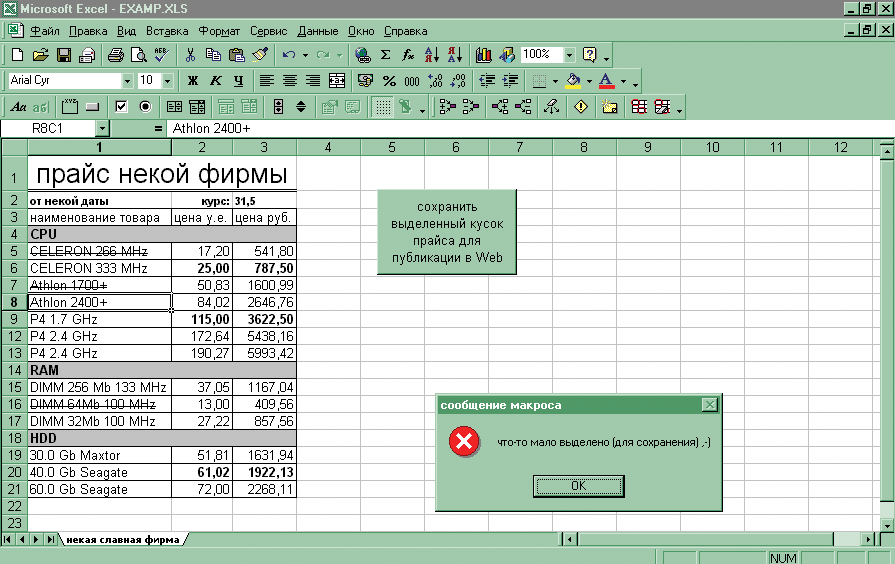The width and height of the screenshot is (895, 564).
Task: Open the Сервис menu
Action: (268, 31)
